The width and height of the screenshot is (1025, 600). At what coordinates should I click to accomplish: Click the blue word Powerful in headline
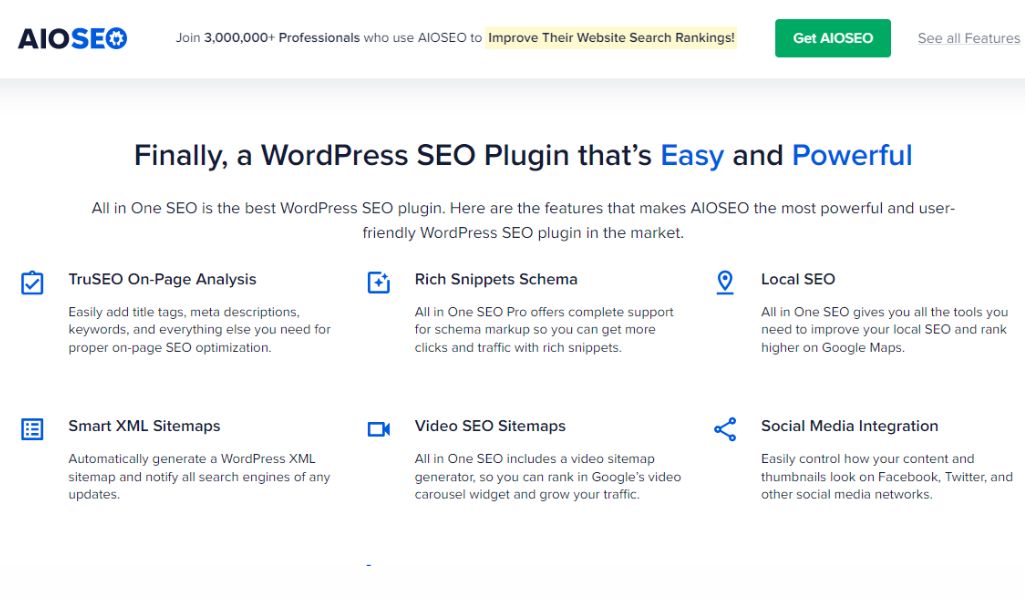pos(852,156)
